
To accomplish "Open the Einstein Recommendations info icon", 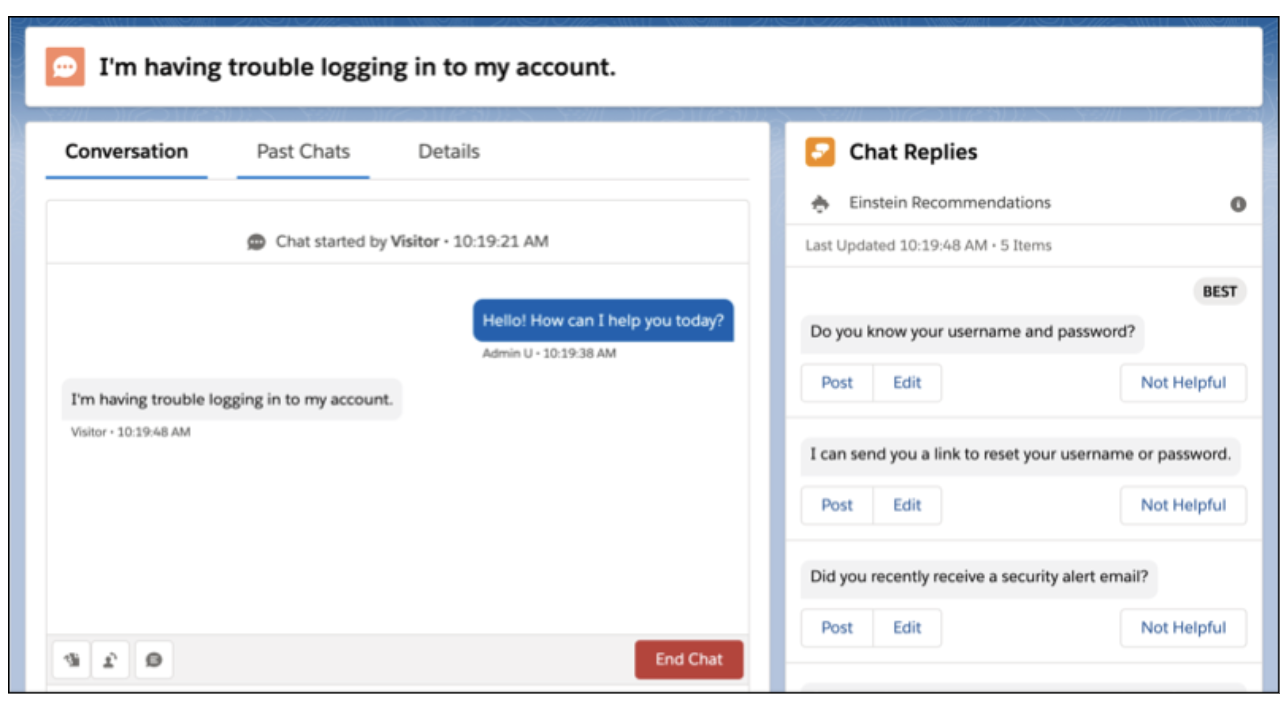I will (1238, 204).
